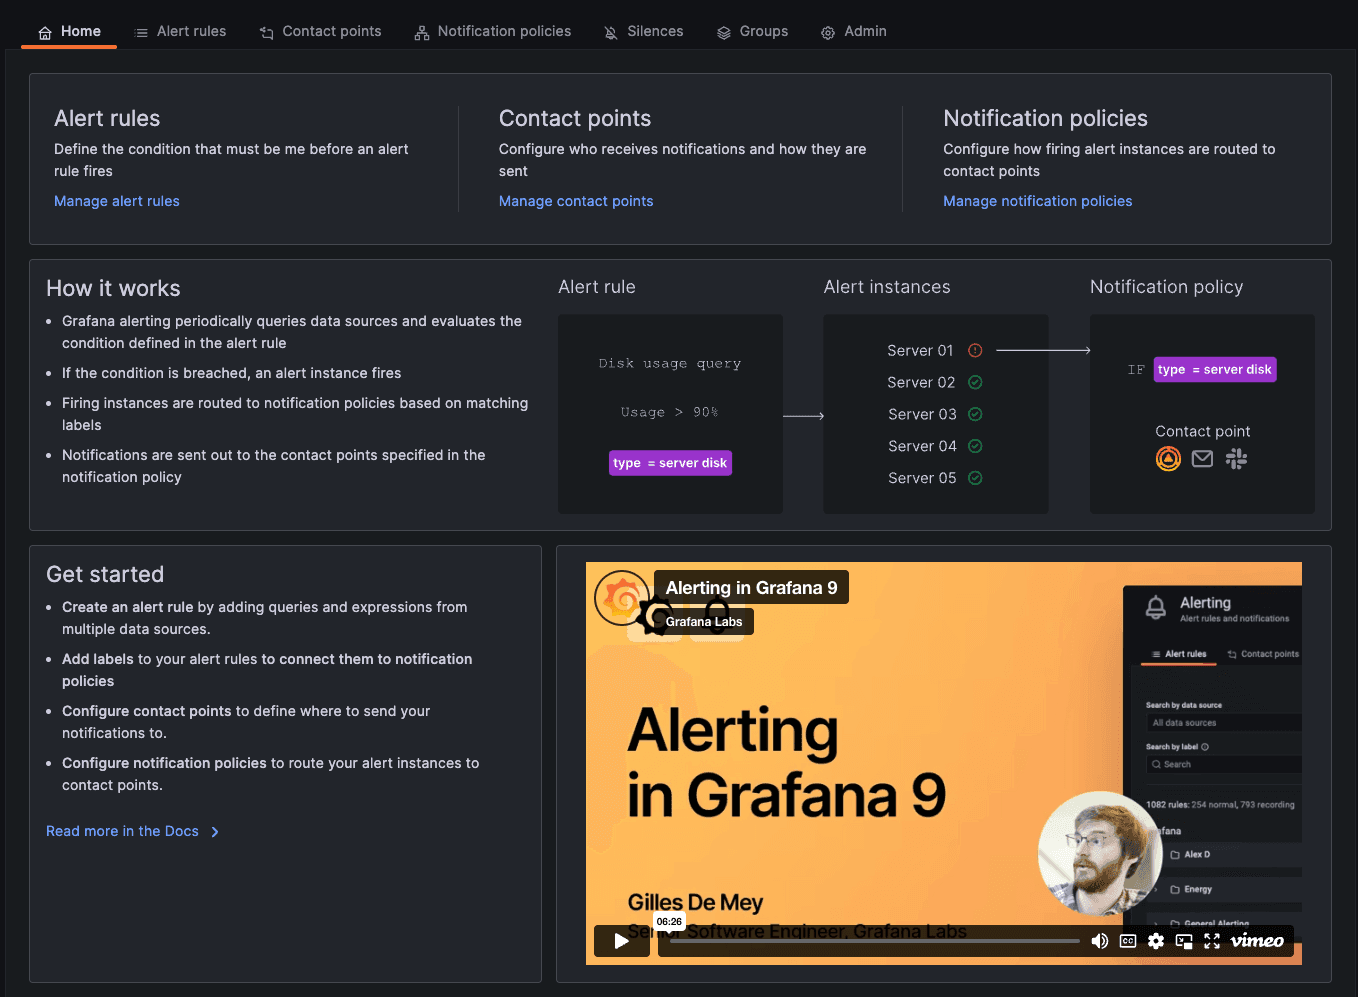The image size is (1358, 997).
Task: Click the Vimeo logo on the video
Action: pyautogui.click(x=1256, y=940)
